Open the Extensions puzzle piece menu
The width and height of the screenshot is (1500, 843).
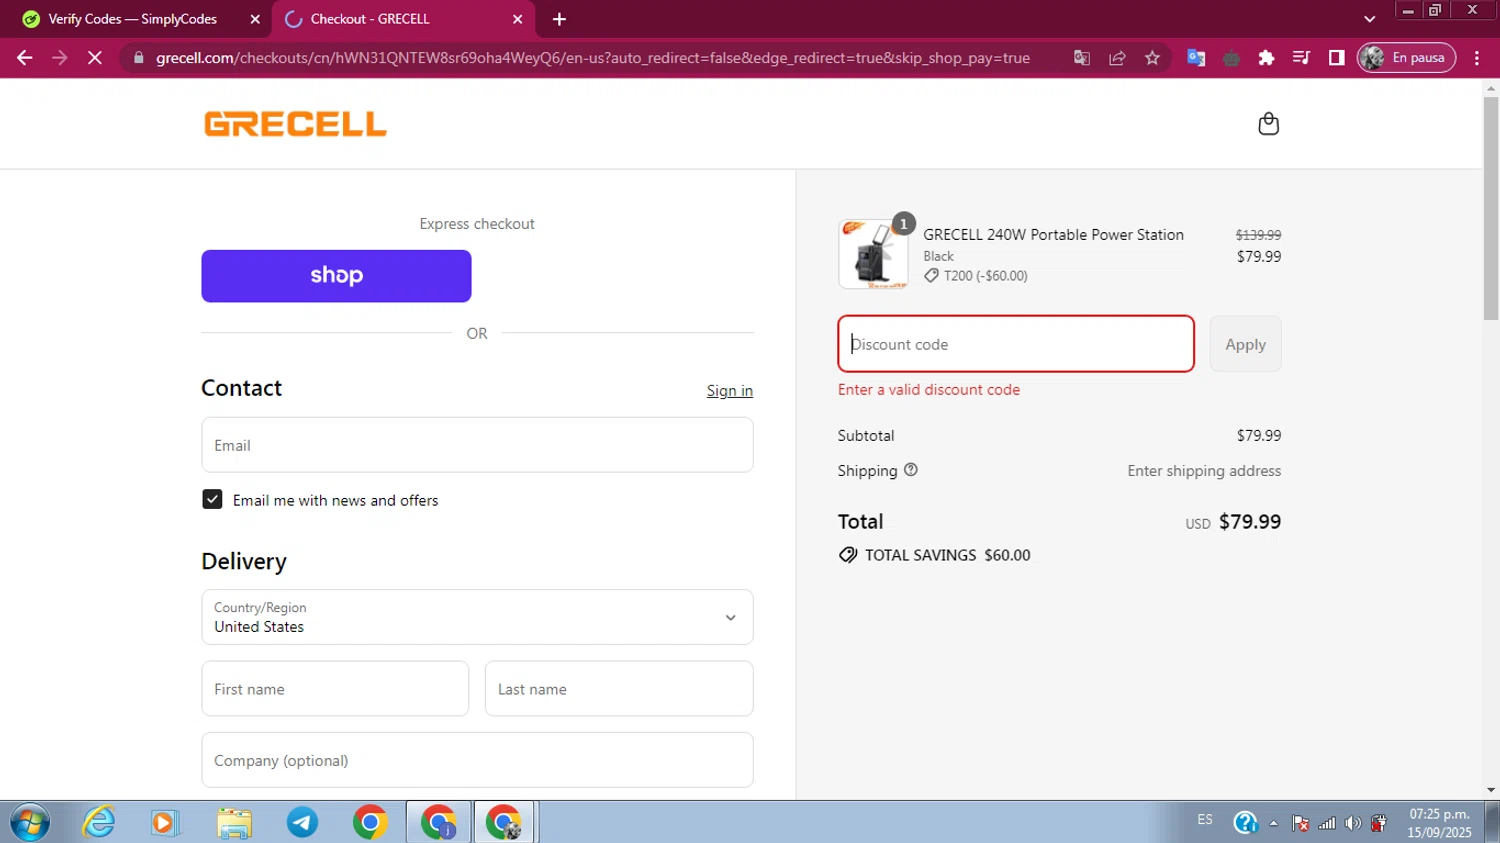1266,58
